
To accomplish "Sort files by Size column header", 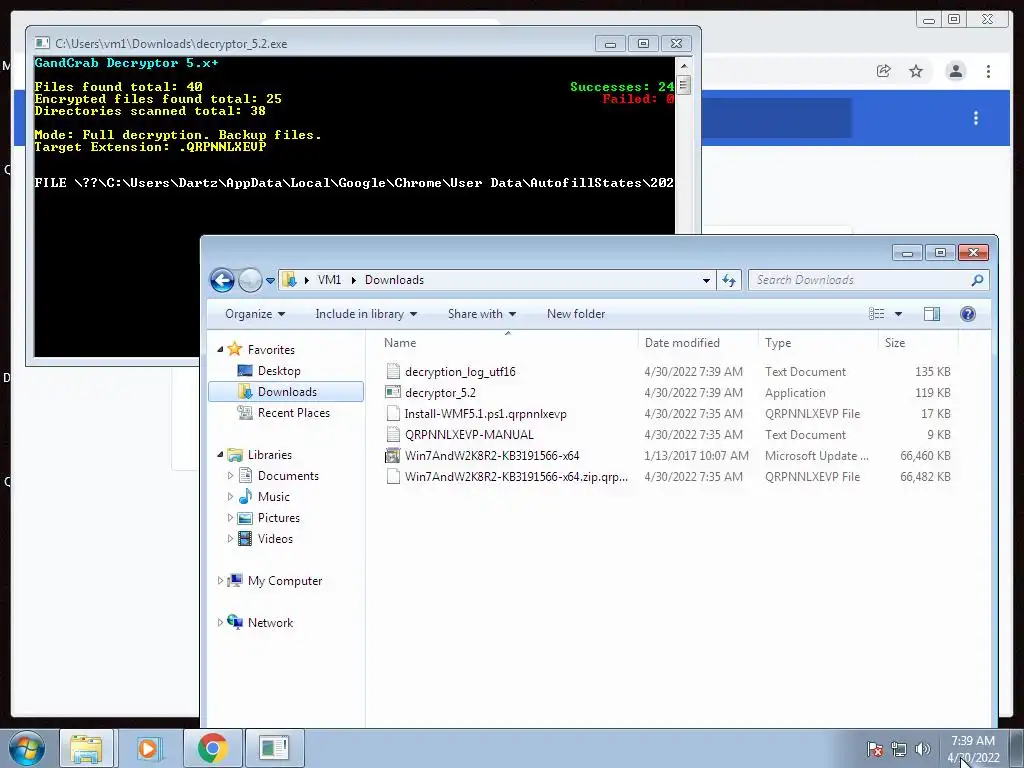I will point(895,343).
